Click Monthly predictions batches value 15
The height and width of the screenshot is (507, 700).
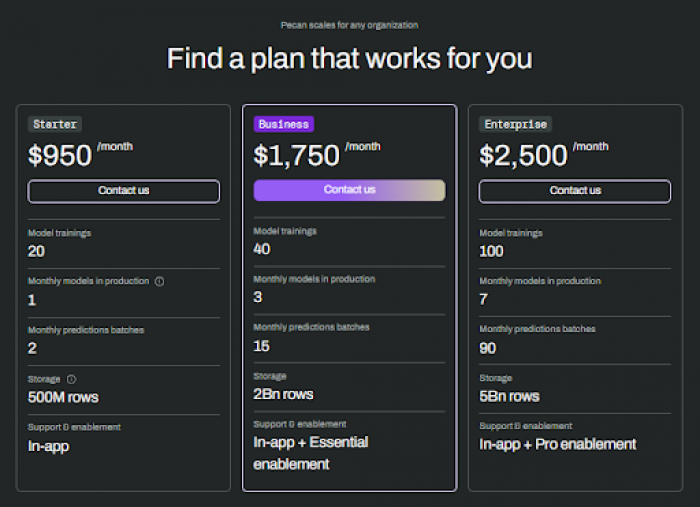pyautogui.click(x=261, y=346)
